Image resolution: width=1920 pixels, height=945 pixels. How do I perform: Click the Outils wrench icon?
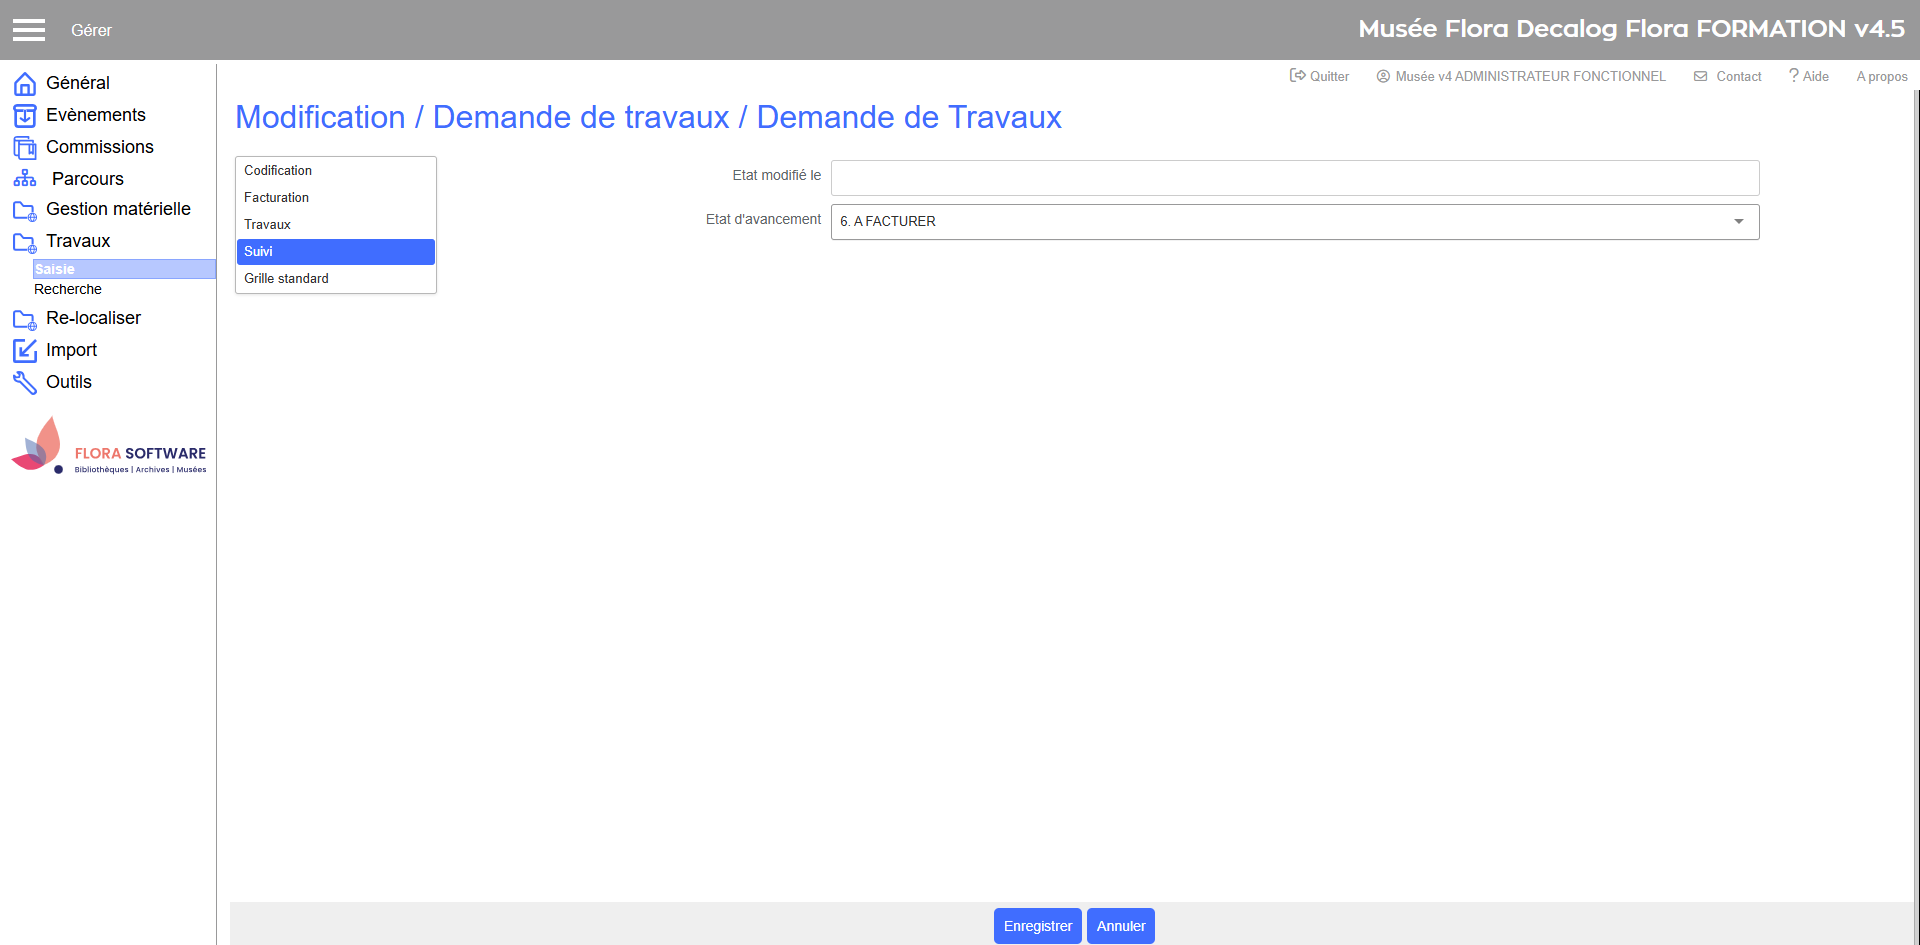click(25, 383)
